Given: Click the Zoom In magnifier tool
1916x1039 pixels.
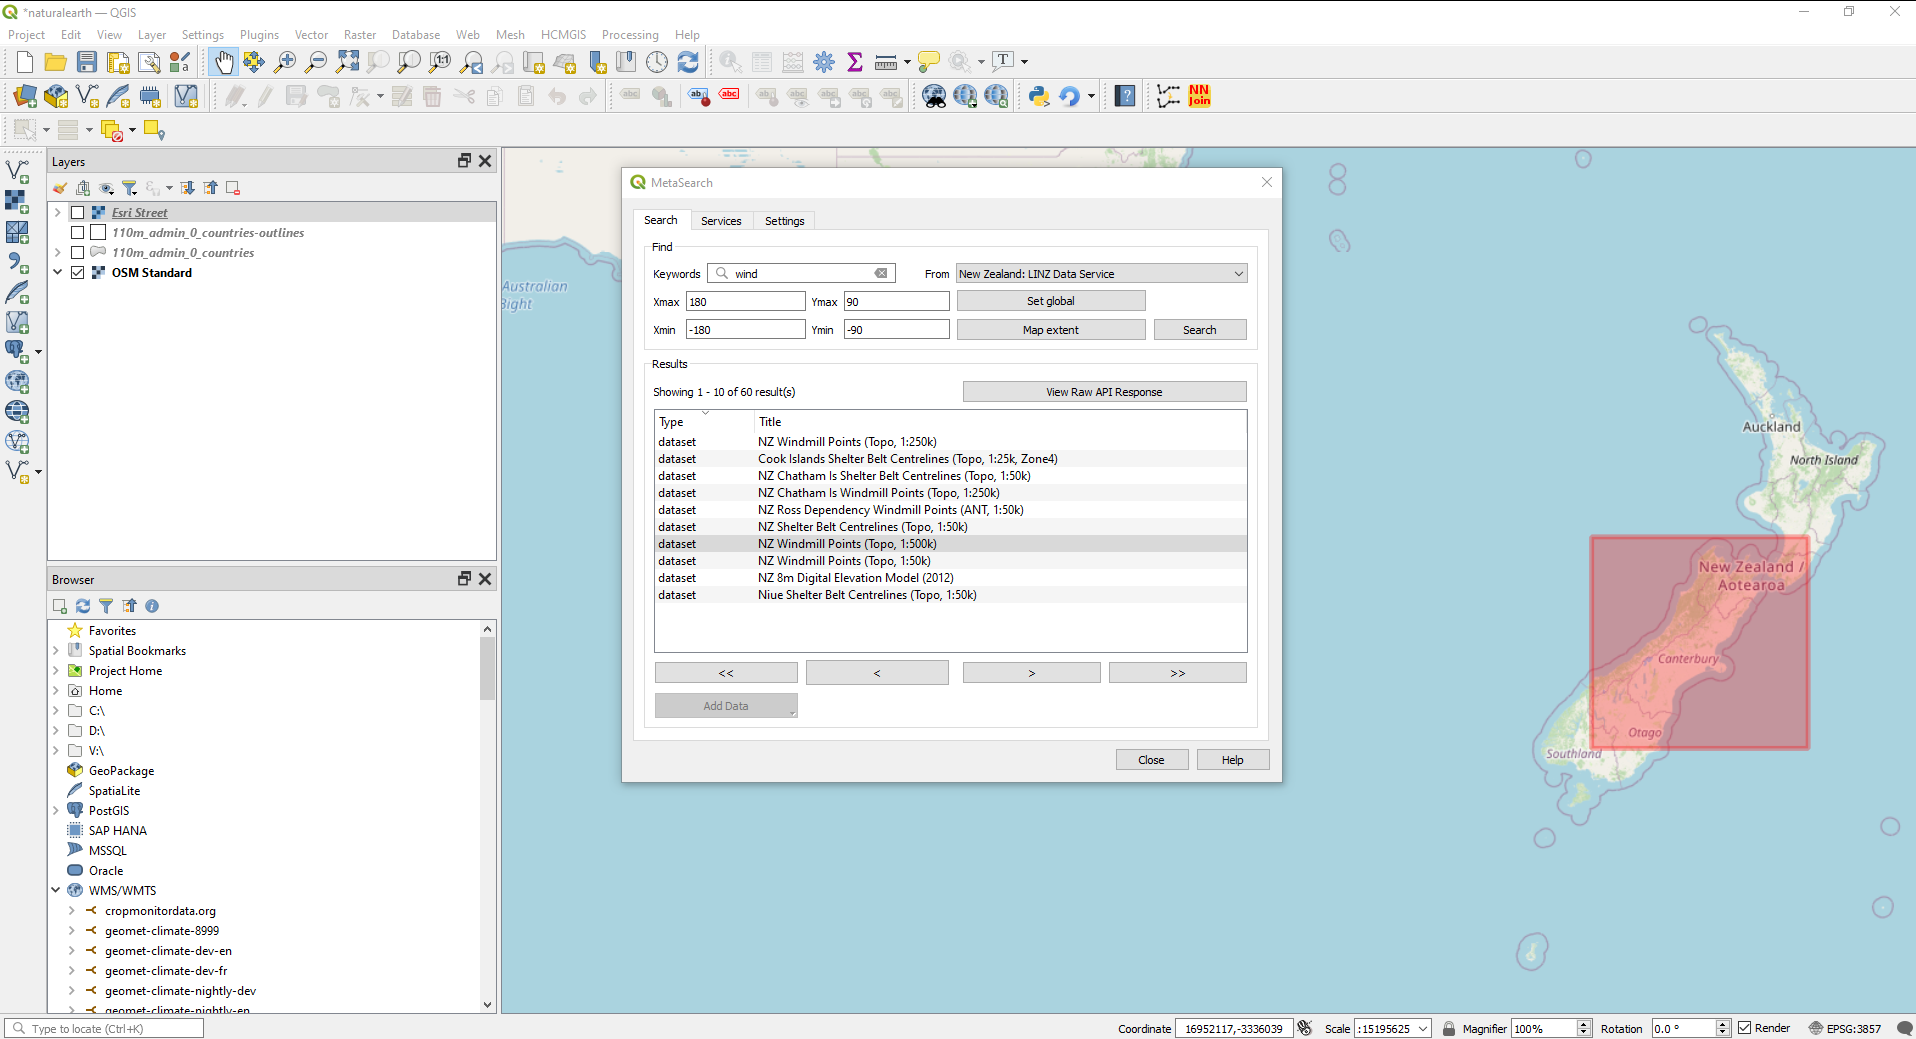Looking at the screenshot, I should coord(285,63).
